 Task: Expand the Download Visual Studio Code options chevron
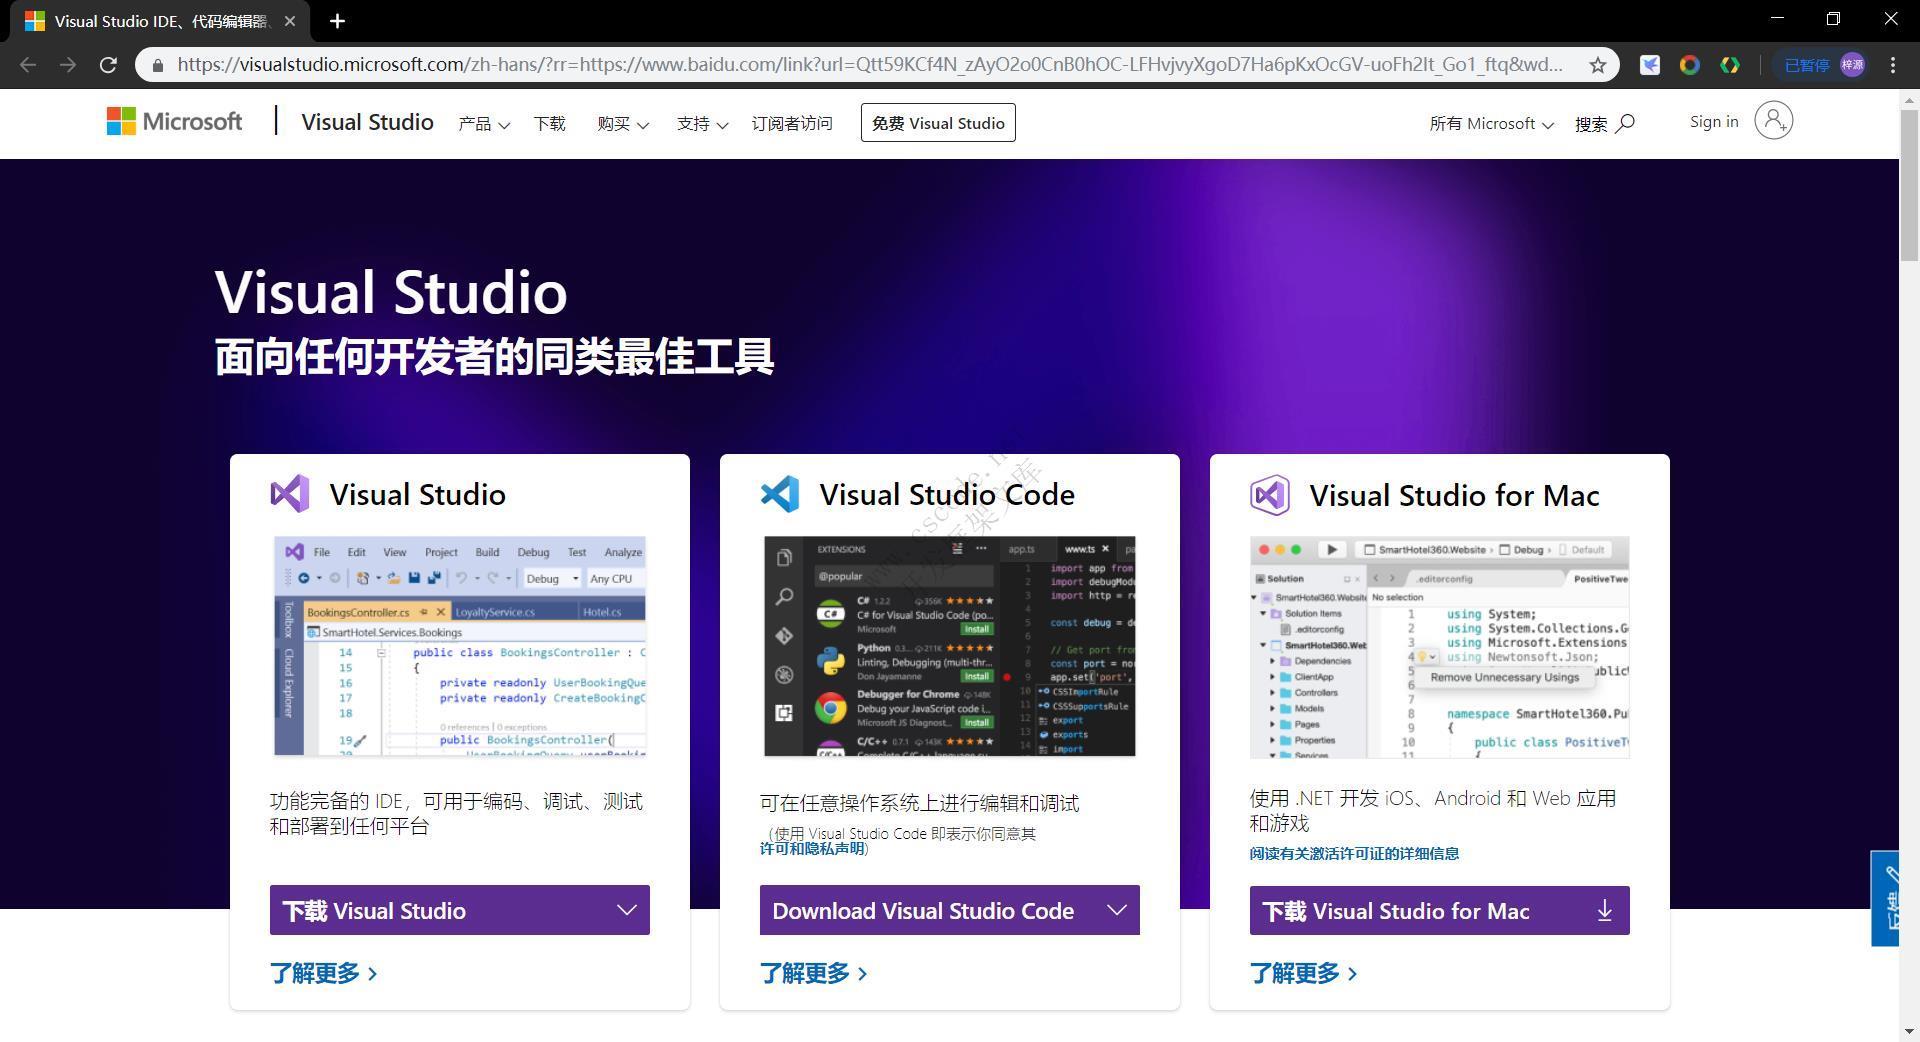coord(1117,910)
